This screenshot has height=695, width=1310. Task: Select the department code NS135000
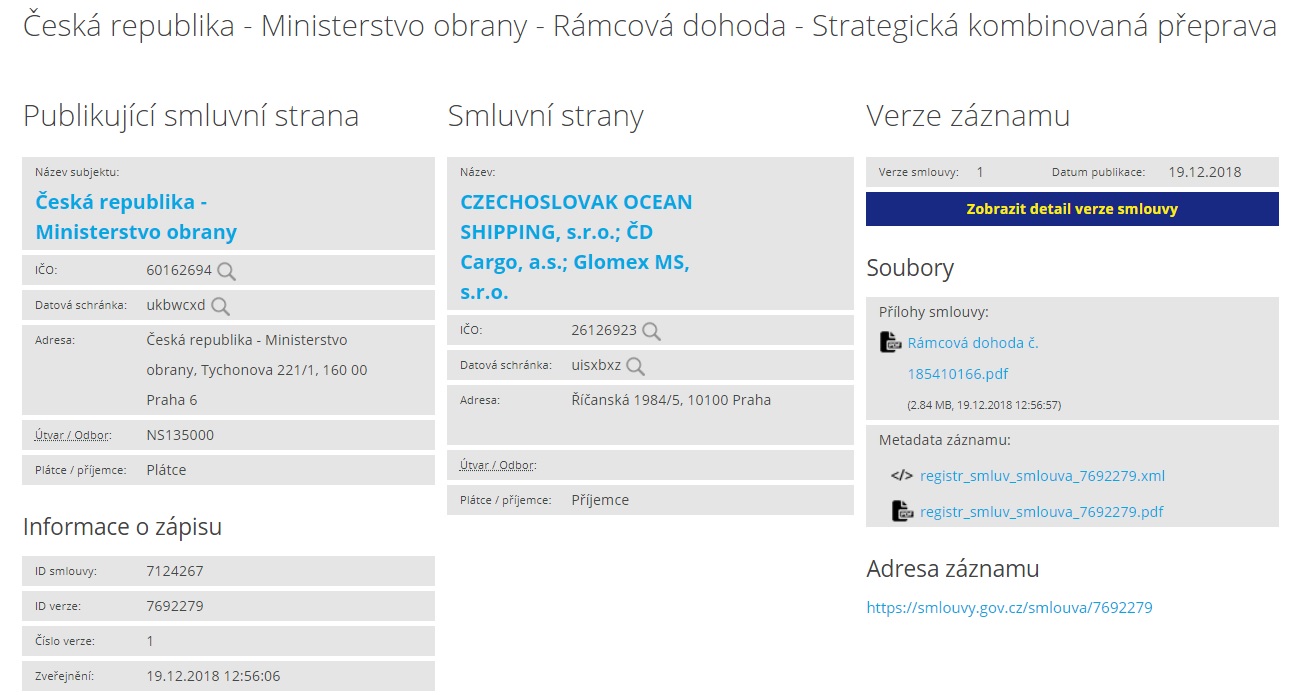click(x=180, y=435)
